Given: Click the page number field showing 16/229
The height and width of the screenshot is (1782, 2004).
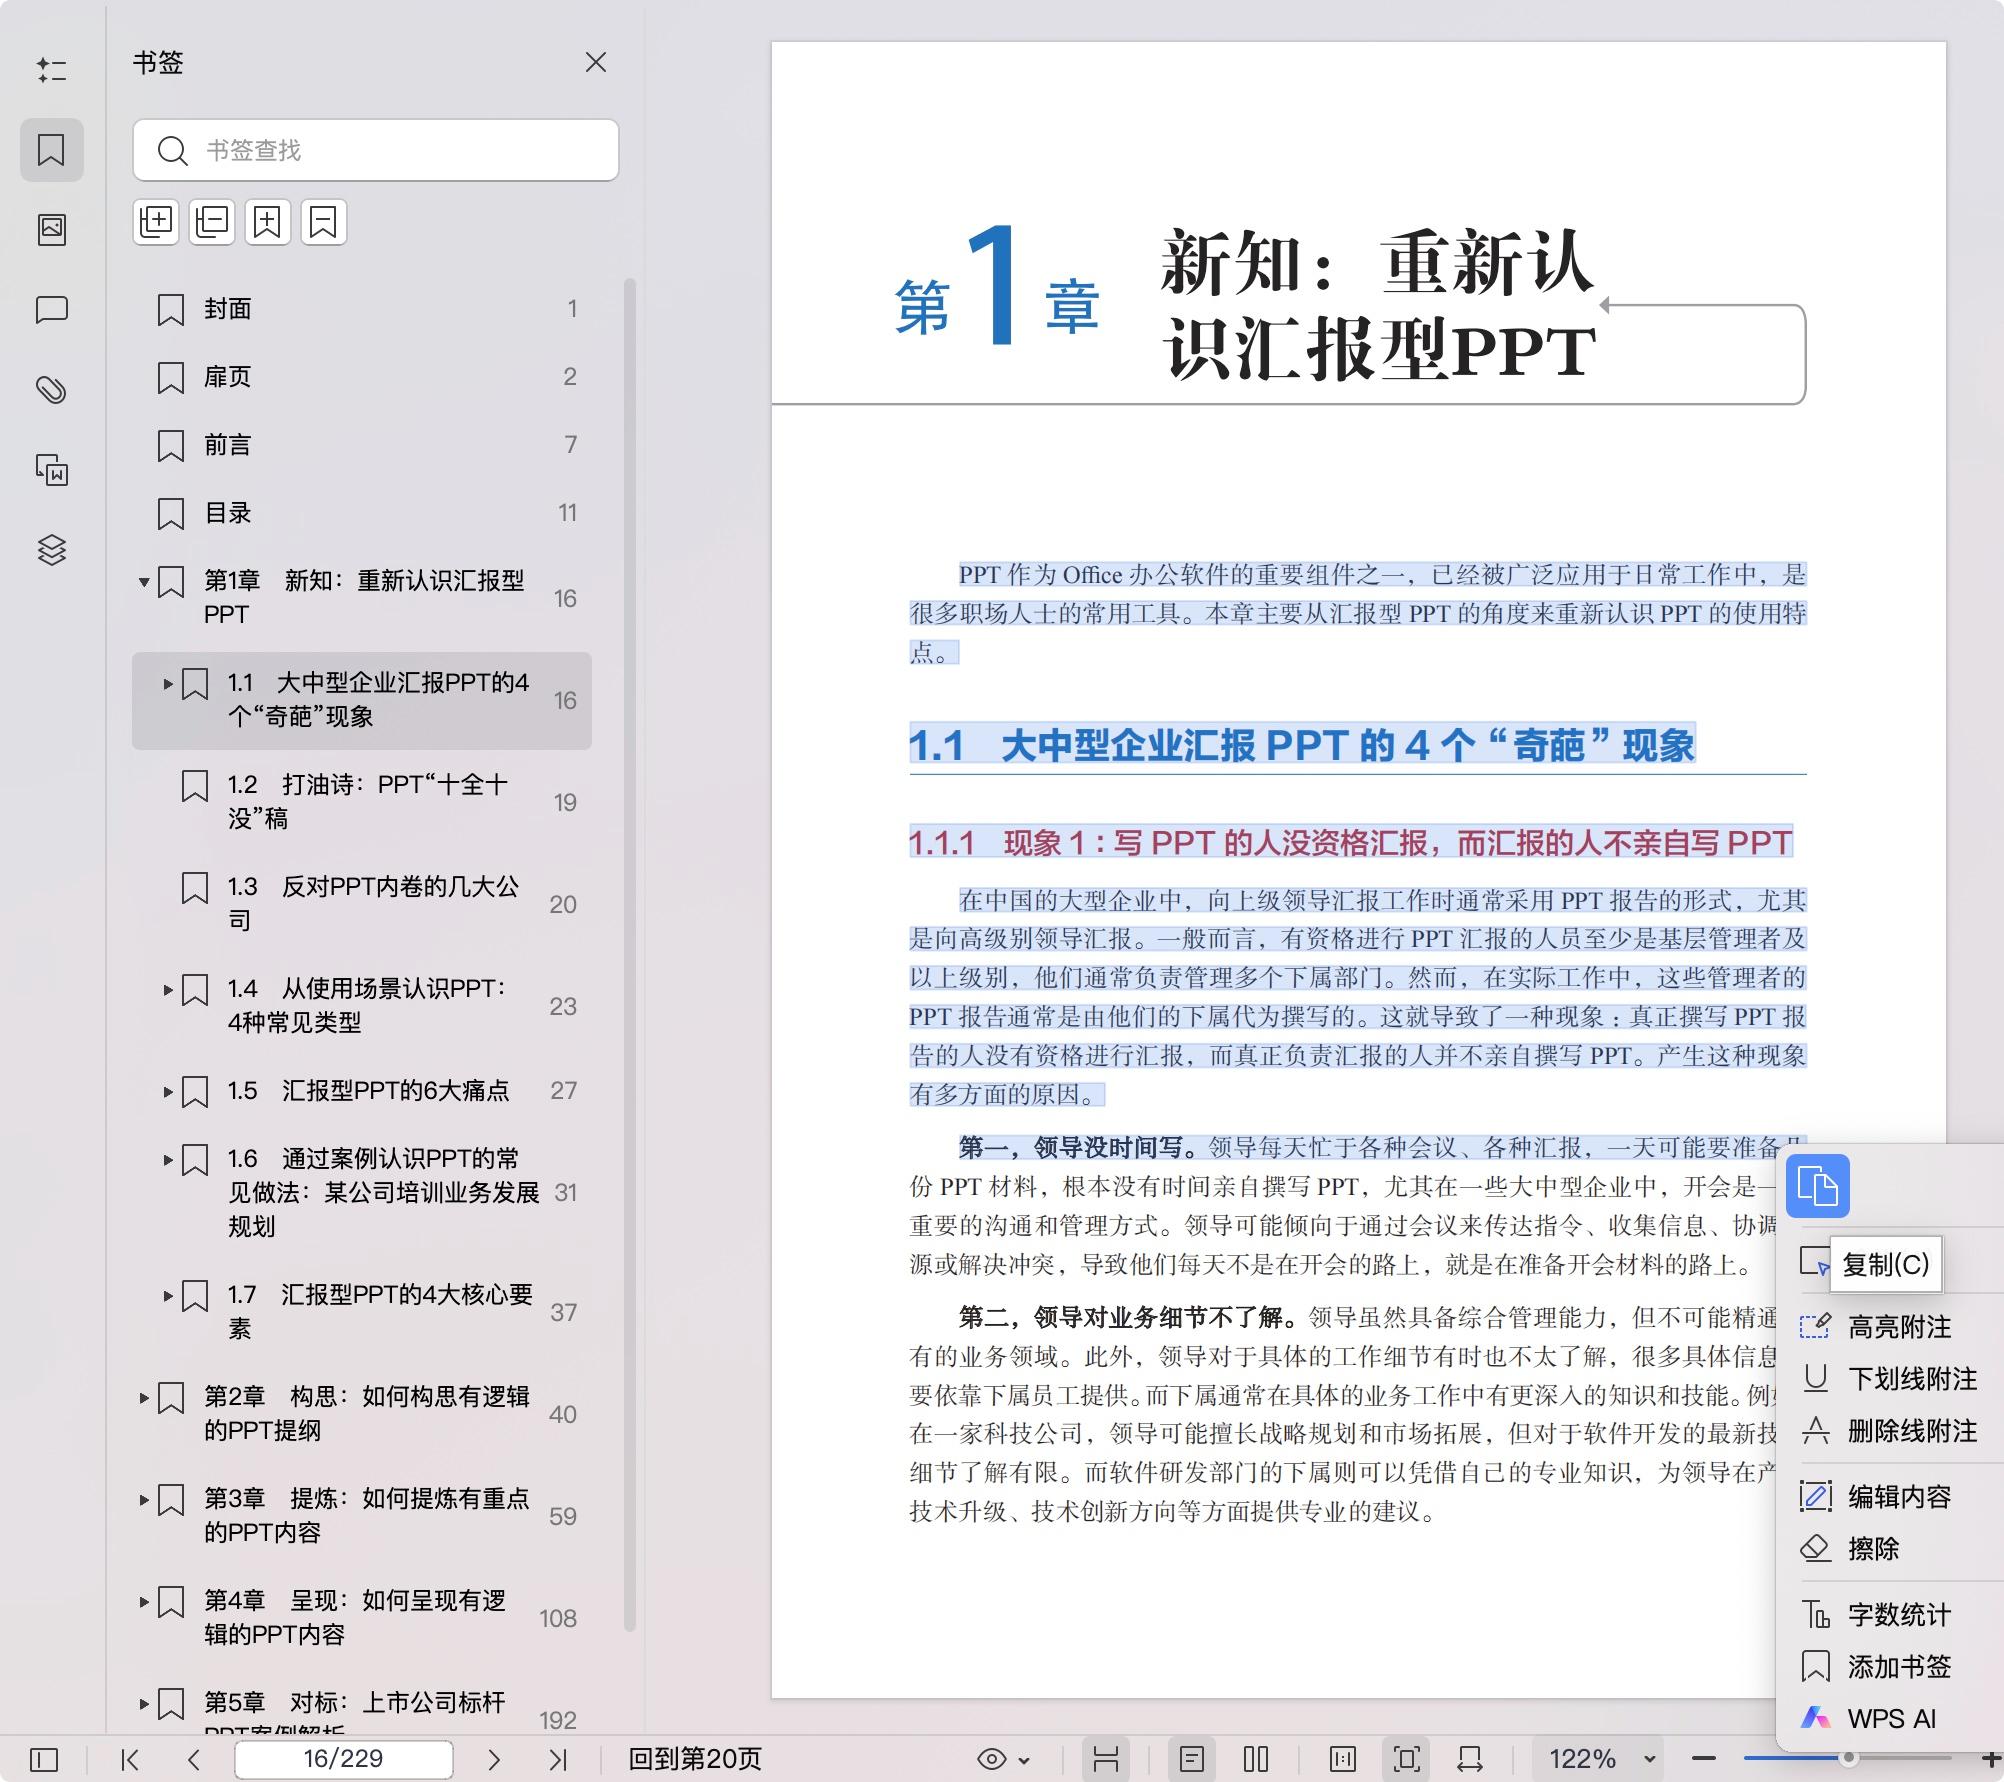Looking at the screenshot, I should point(344,1759).
